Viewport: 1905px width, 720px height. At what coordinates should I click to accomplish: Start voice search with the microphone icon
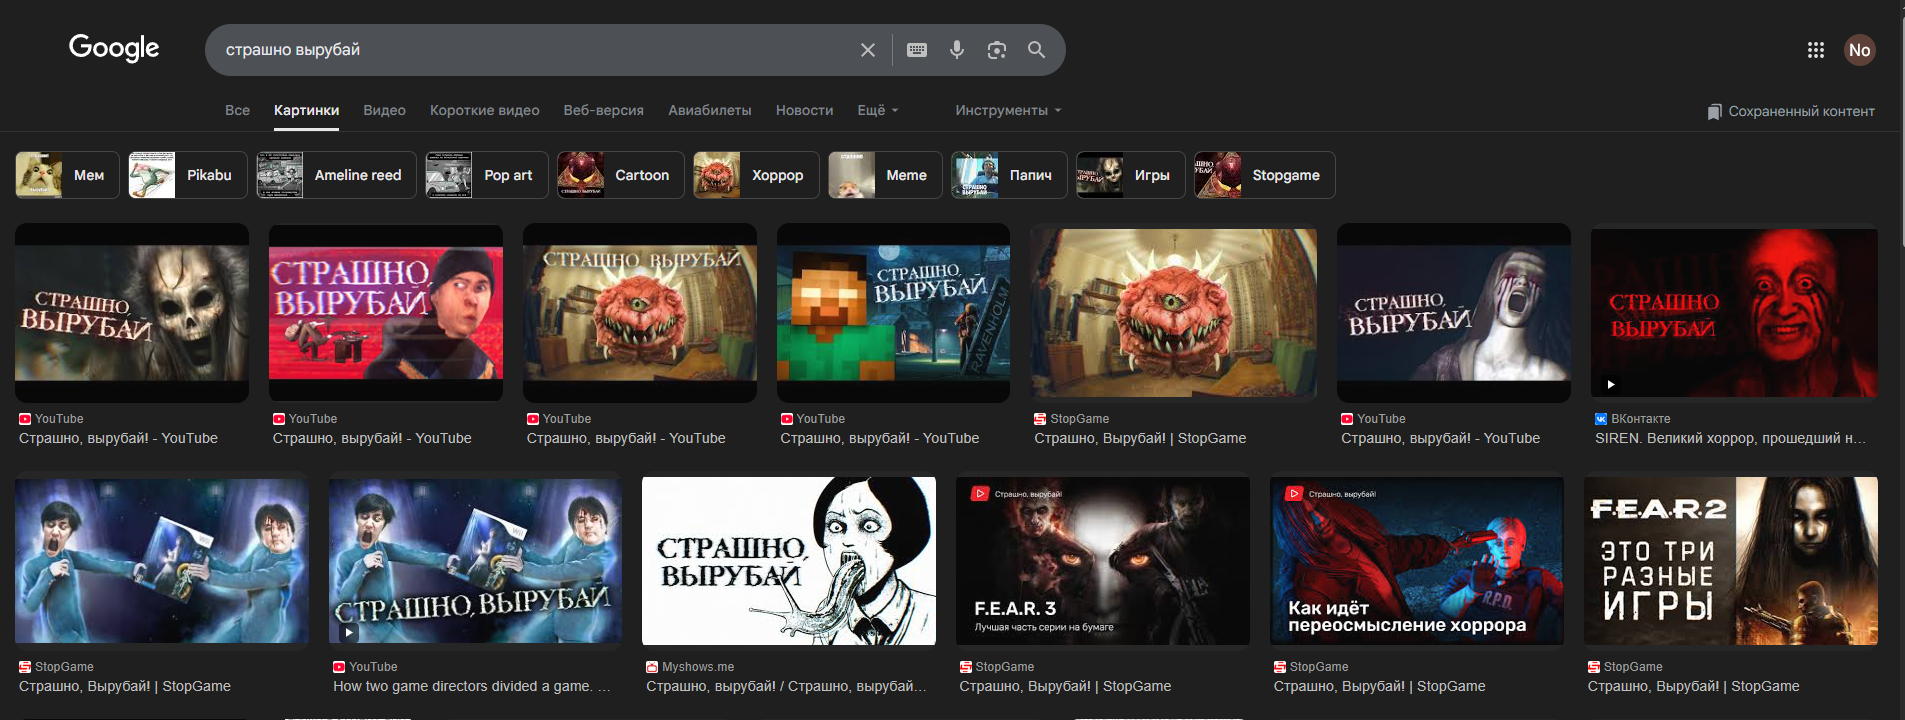[957, 50]
